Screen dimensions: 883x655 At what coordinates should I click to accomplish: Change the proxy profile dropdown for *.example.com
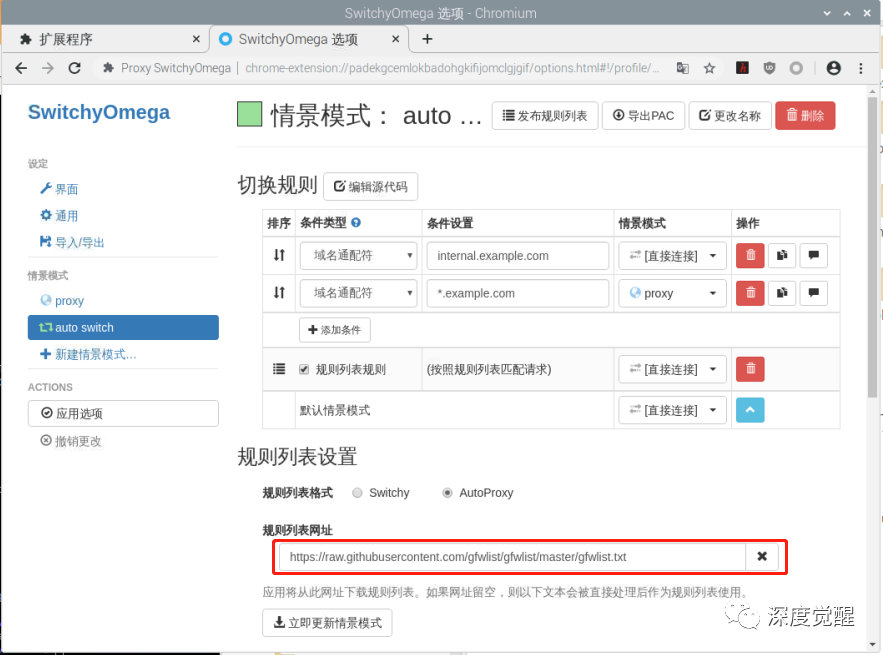672,293
